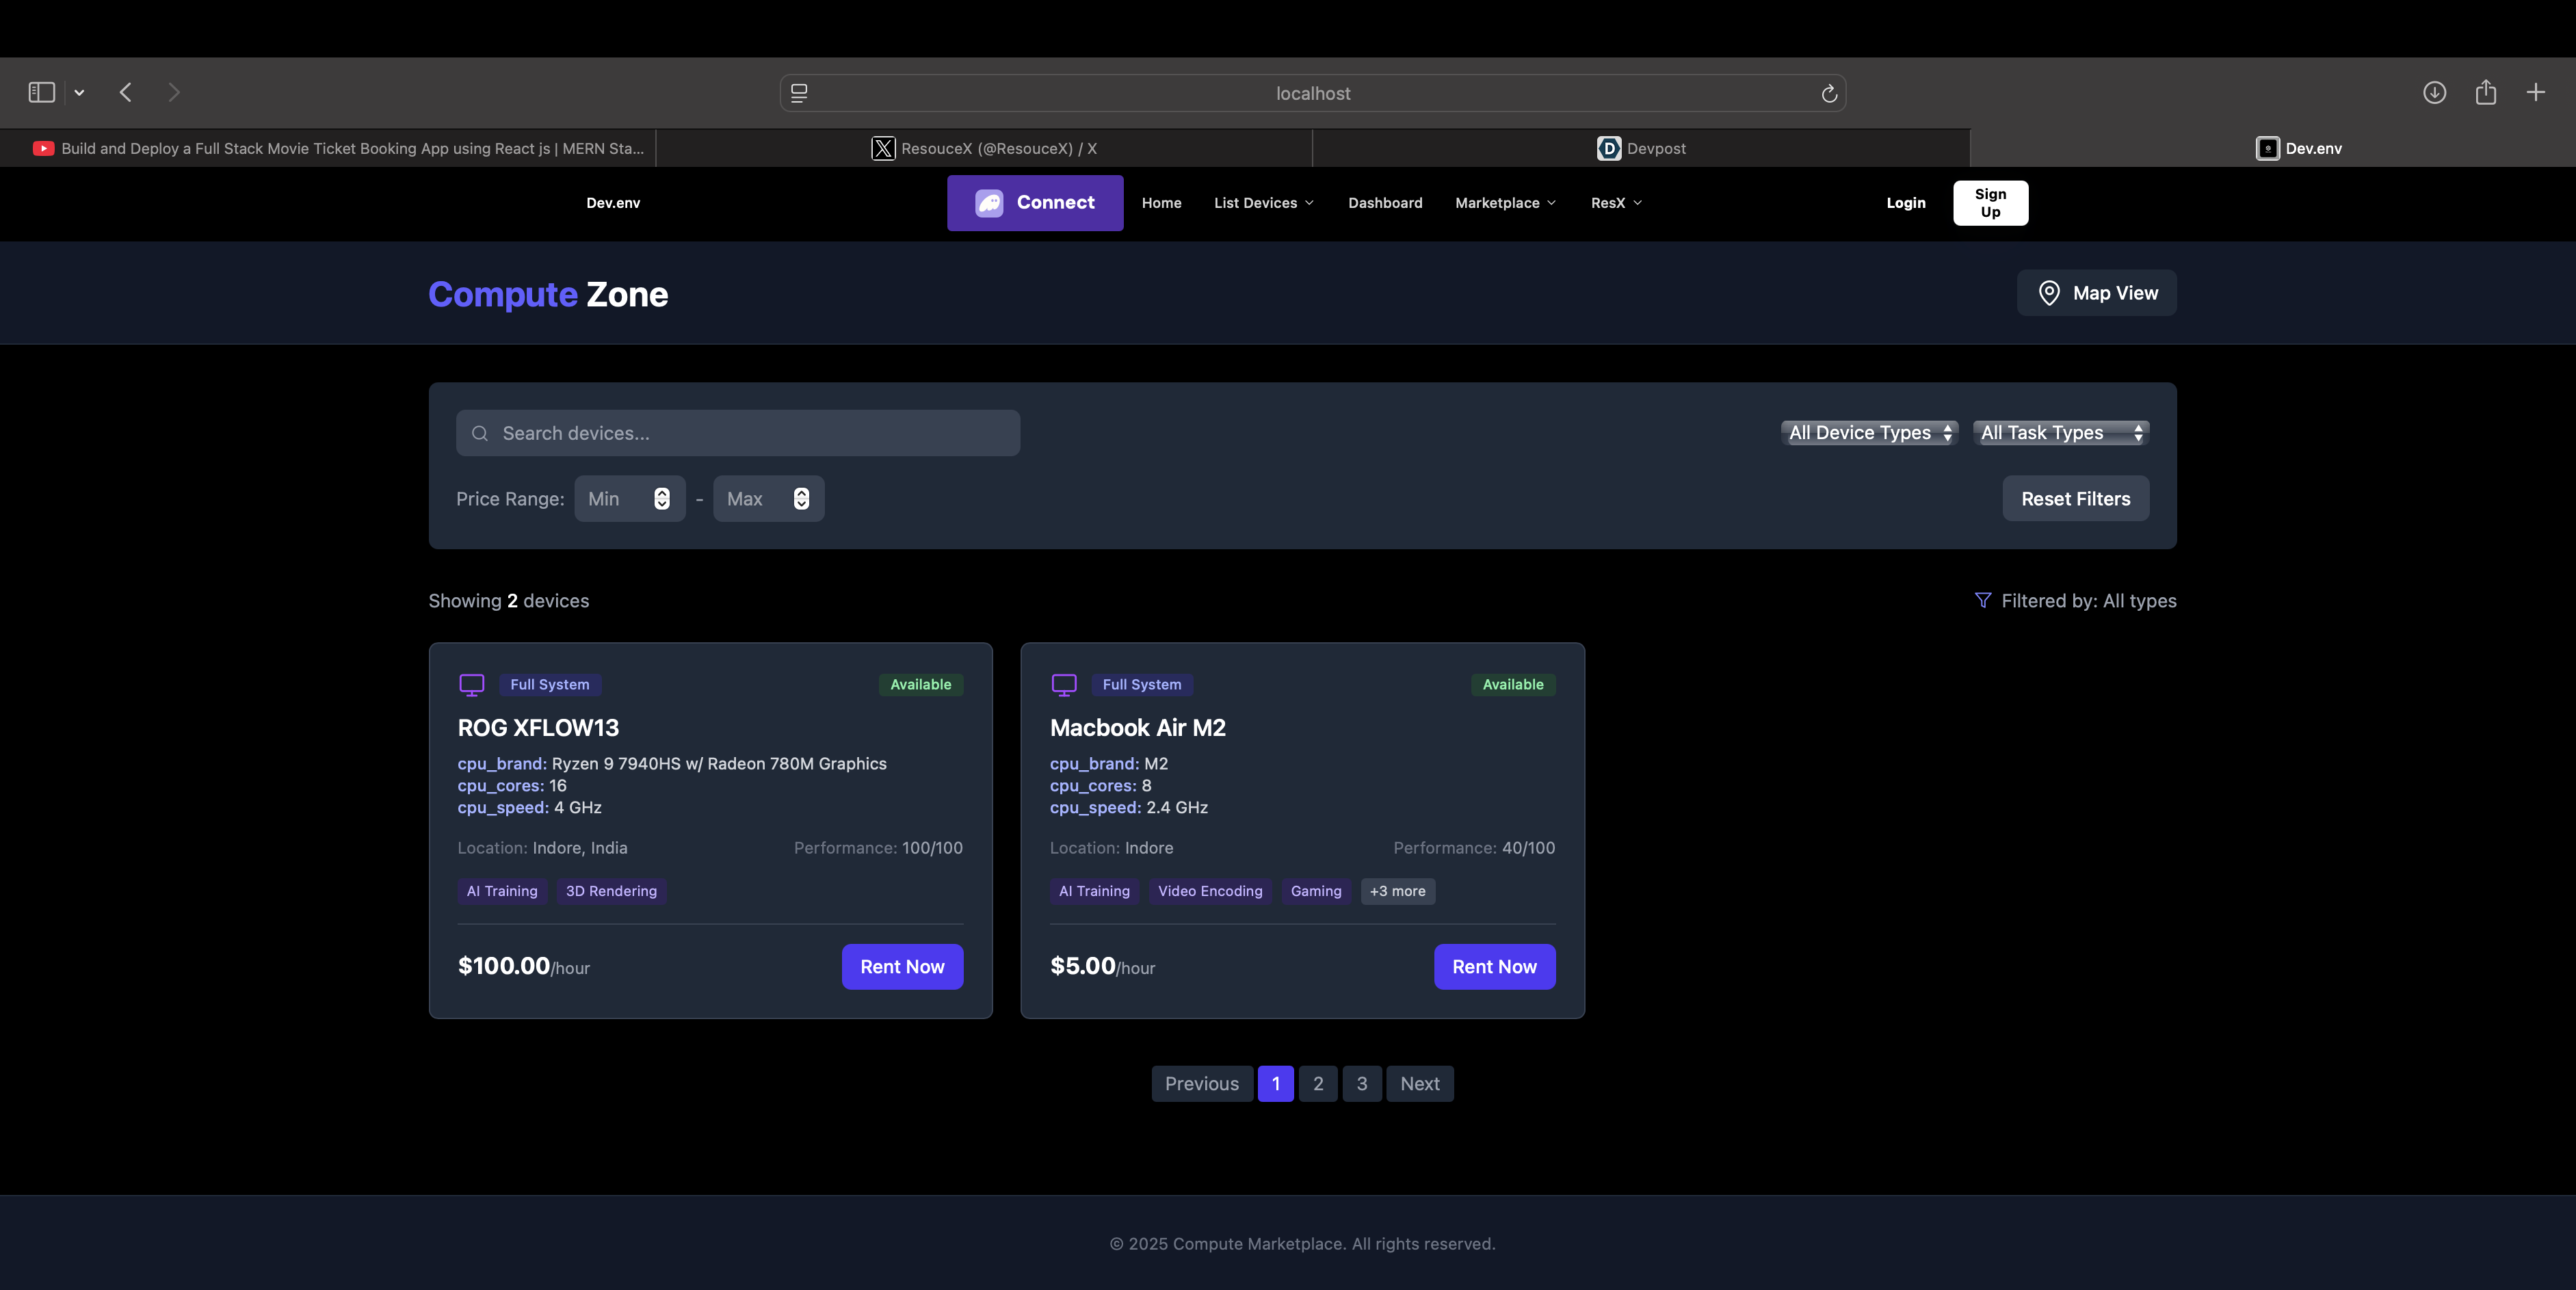Open a new tab with plus icon
This screenshot has height=1290, width=2576.
[x=2535, y=93]
